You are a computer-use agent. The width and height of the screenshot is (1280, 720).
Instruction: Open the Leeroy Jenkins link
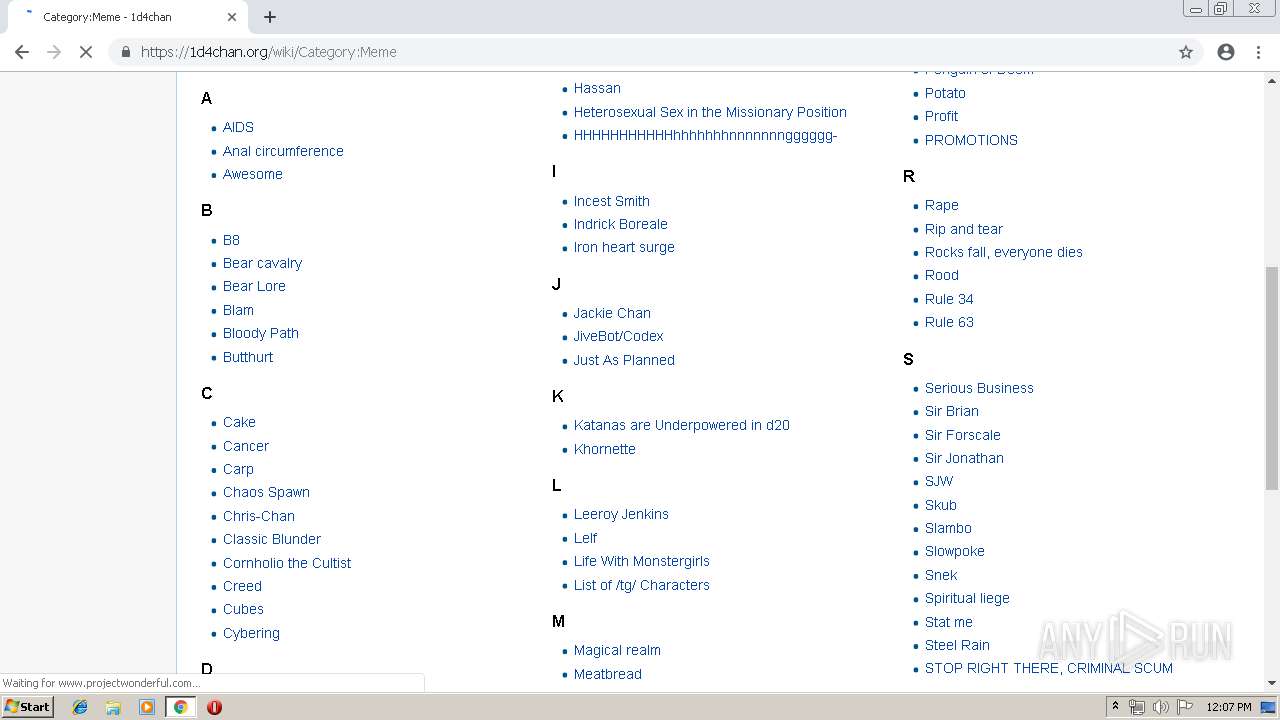click(x=621, y=514)
